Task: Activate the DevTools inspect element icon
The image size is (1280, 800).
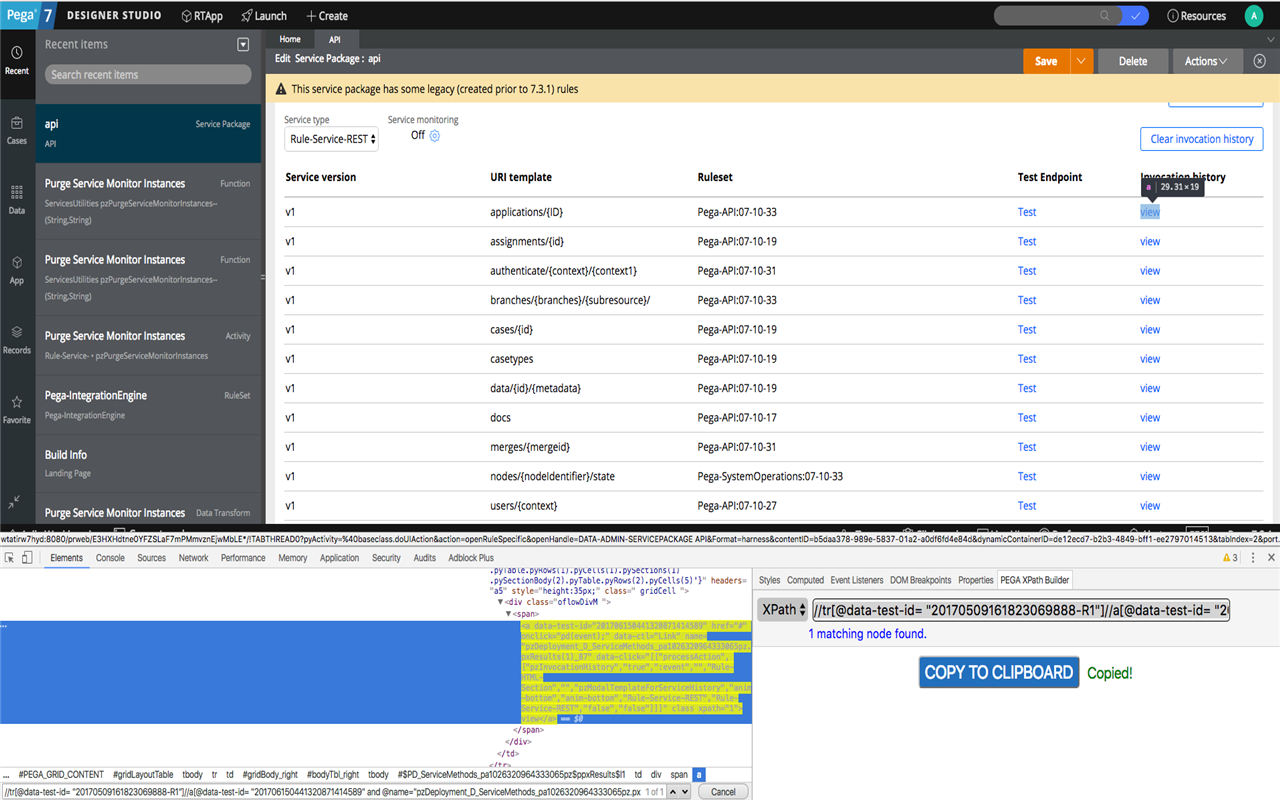Action: point(9,558)
